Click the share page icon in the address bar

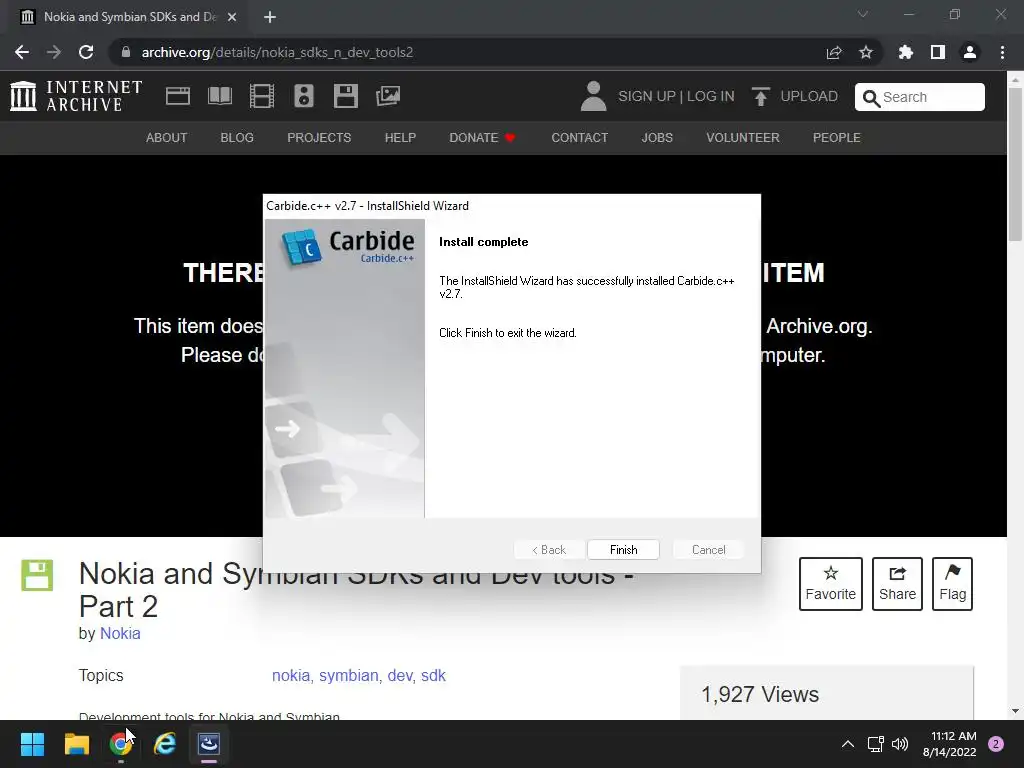pyautogui.click(x=834, y=52)
